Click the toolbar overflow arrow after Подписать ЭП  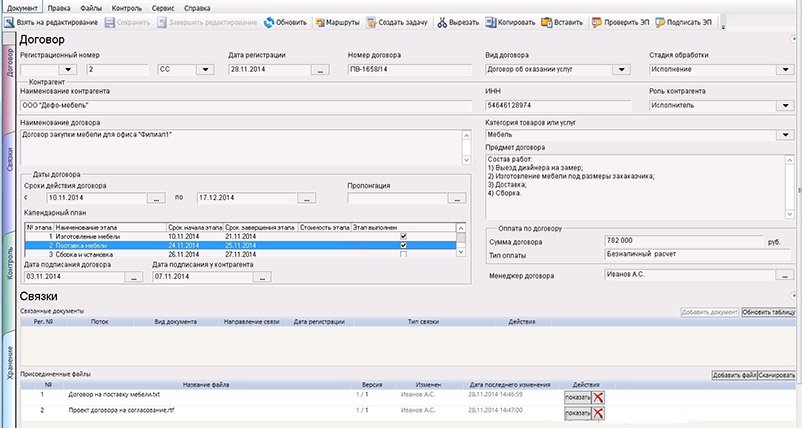(x=723, y=25)
